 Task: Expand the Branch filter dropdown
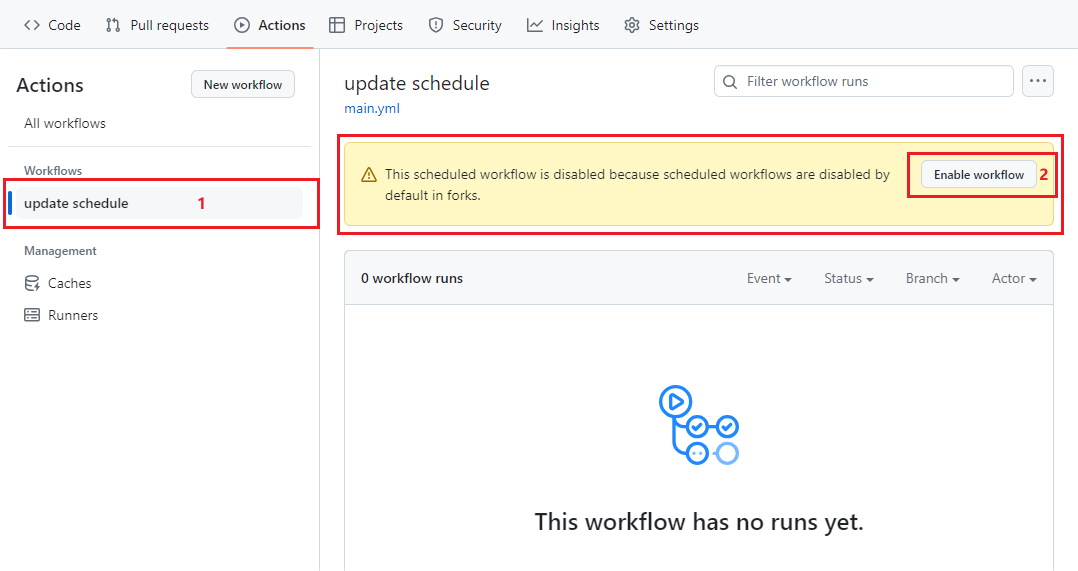(x=932, y=278)
